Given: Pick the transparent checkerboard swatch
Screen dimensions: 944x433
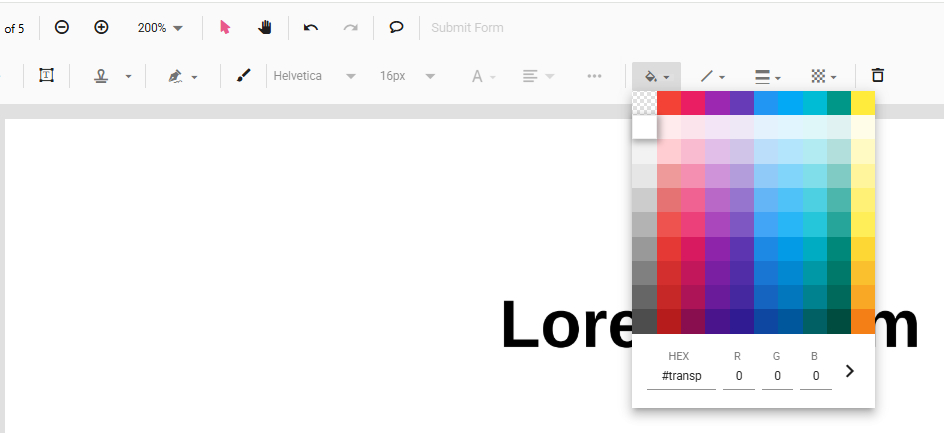Looking at the screenshot, I should click(x=645, y=103).
